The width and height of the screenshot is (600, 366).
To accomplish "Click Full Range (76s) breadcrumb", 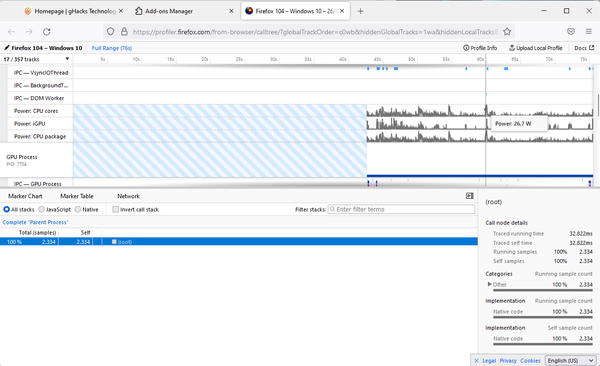I will (x=112, y=48).
